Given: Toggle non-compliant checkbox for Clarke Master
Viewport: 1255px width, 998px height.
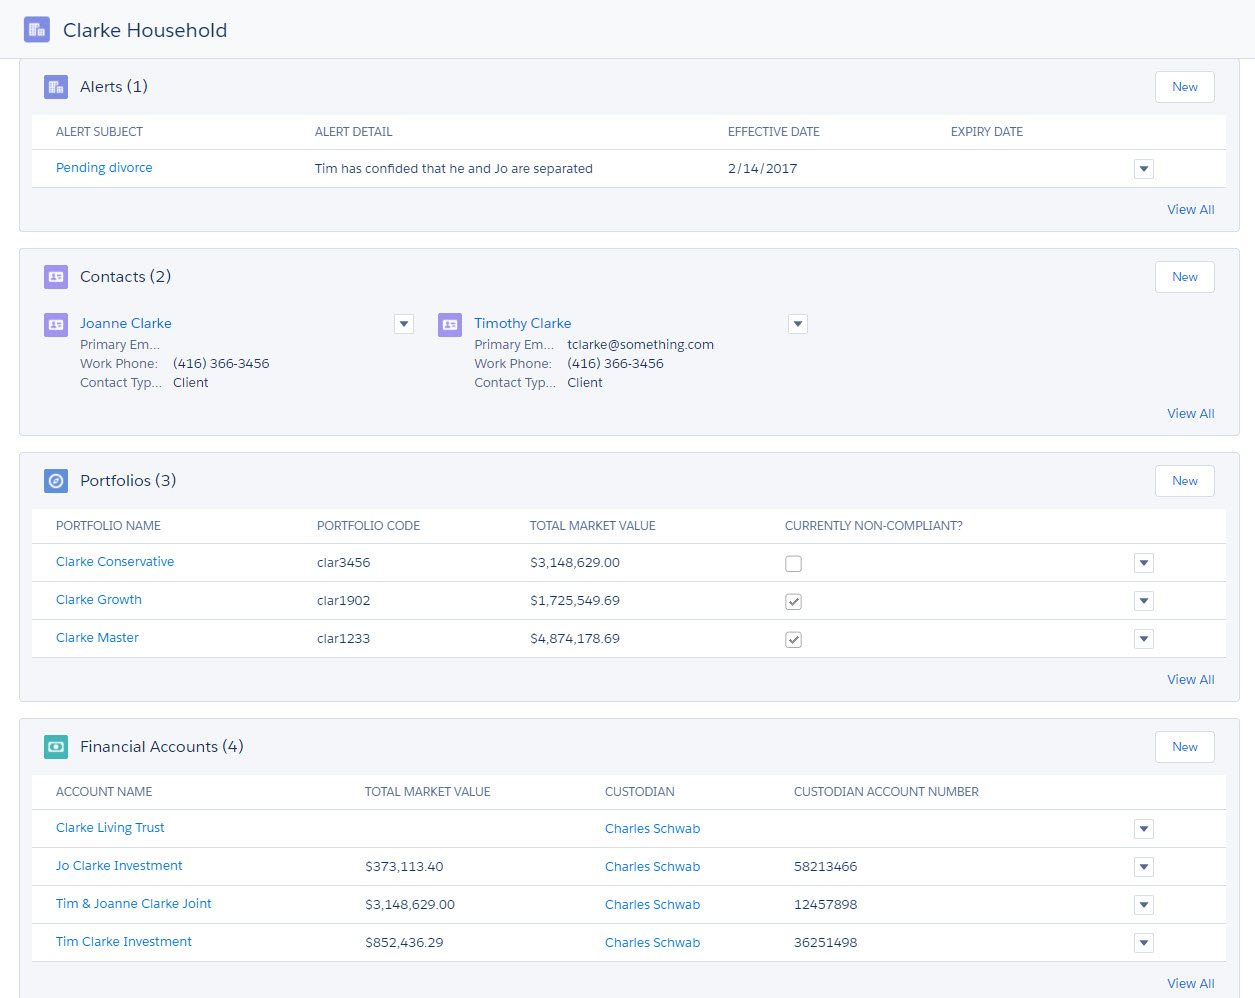Looking at the screenshot, I should pyautogui.click(x=793, y=640).
